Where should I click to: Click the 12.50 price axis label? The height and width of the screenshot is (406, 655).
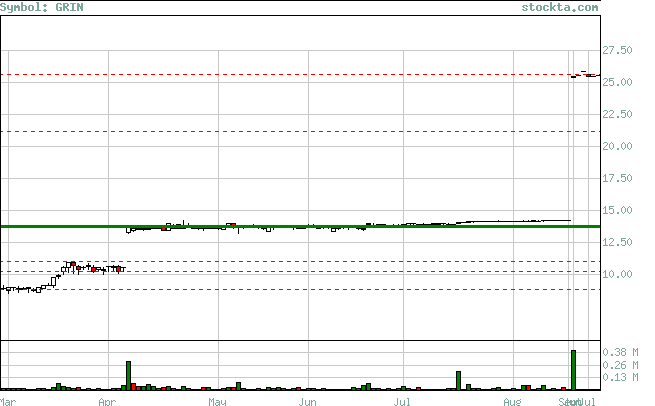click(x=617, y=242)
